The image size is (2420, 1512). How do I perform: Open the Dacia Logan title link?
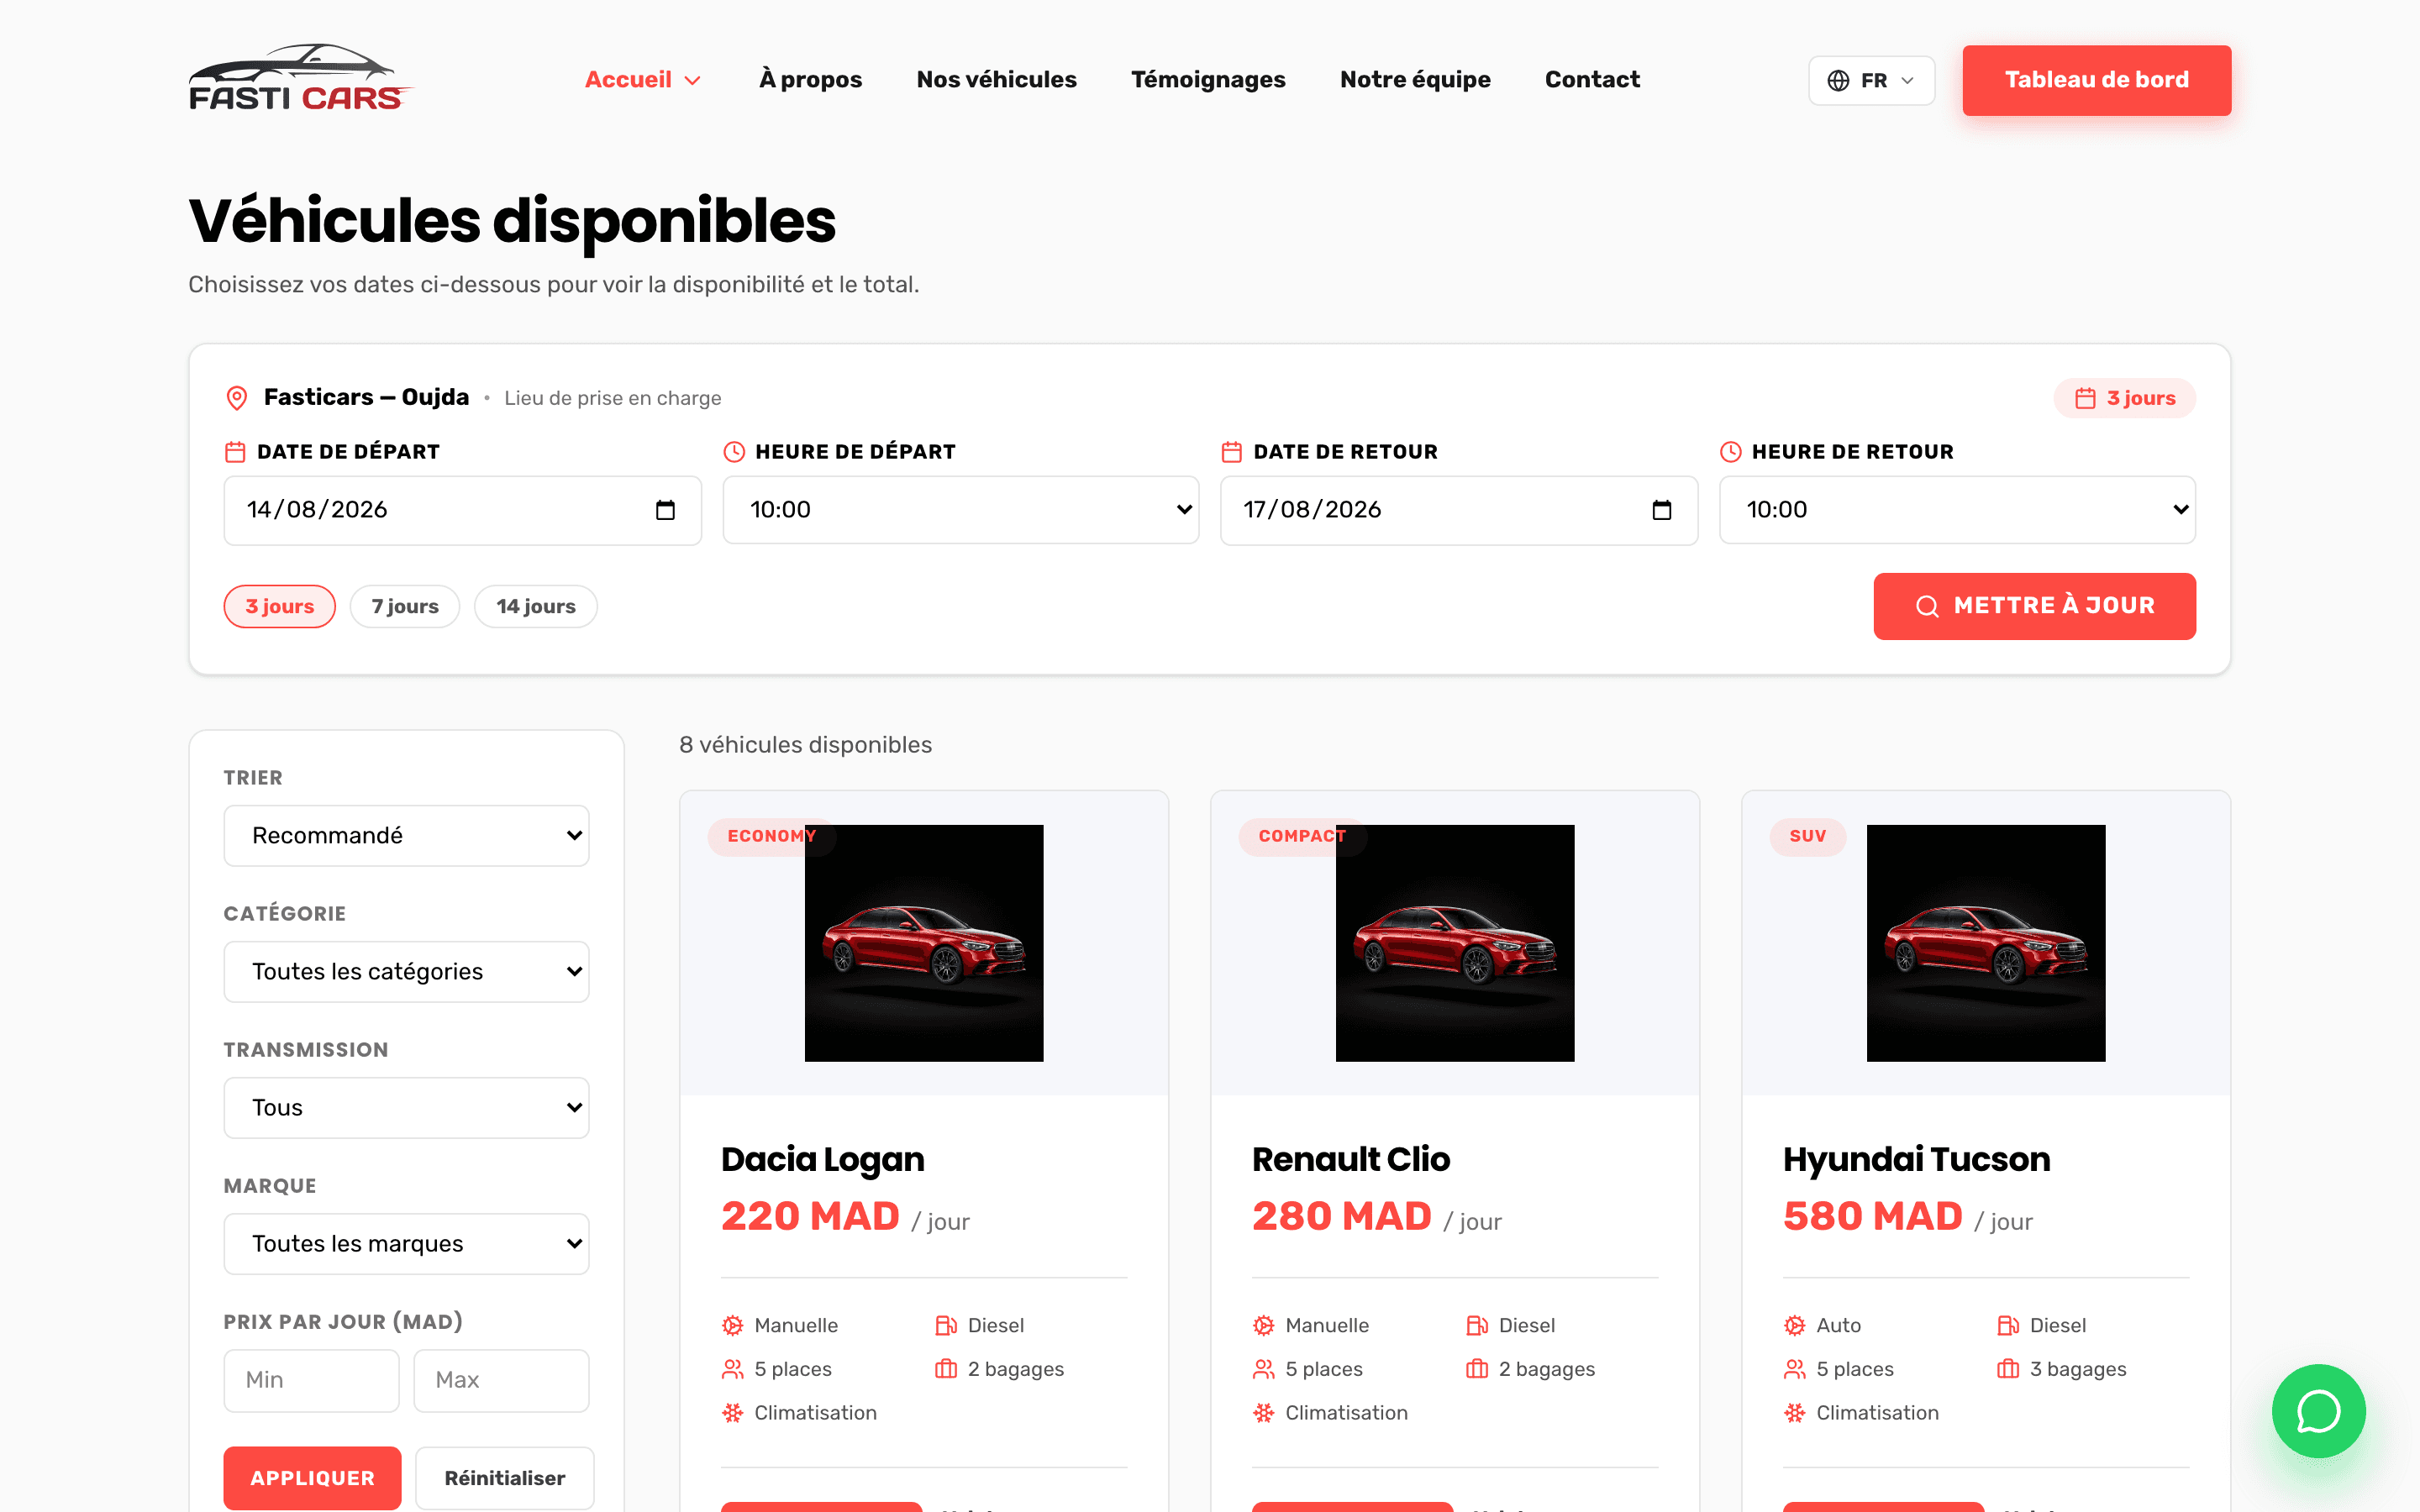822,1160
